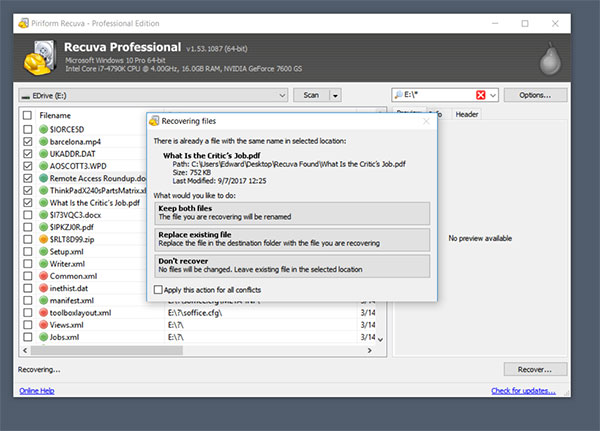600x431 pixels.
Task: Enable Apply this action for all conflicts
Action: tap(159, 289)
